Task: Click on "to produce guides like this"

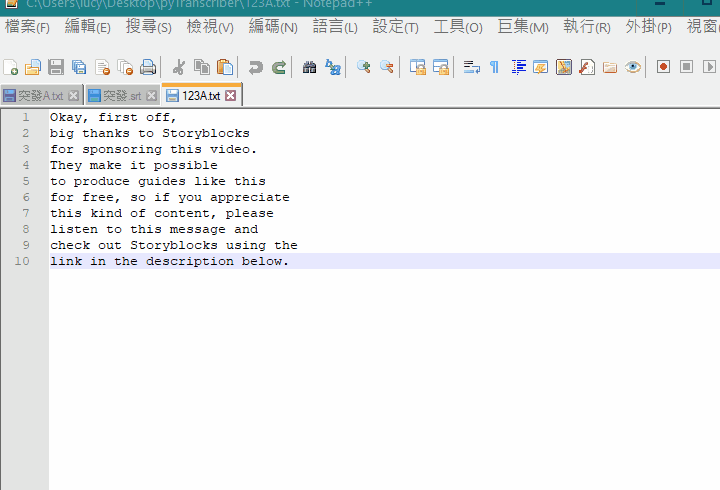Action: tap(158, 181)
